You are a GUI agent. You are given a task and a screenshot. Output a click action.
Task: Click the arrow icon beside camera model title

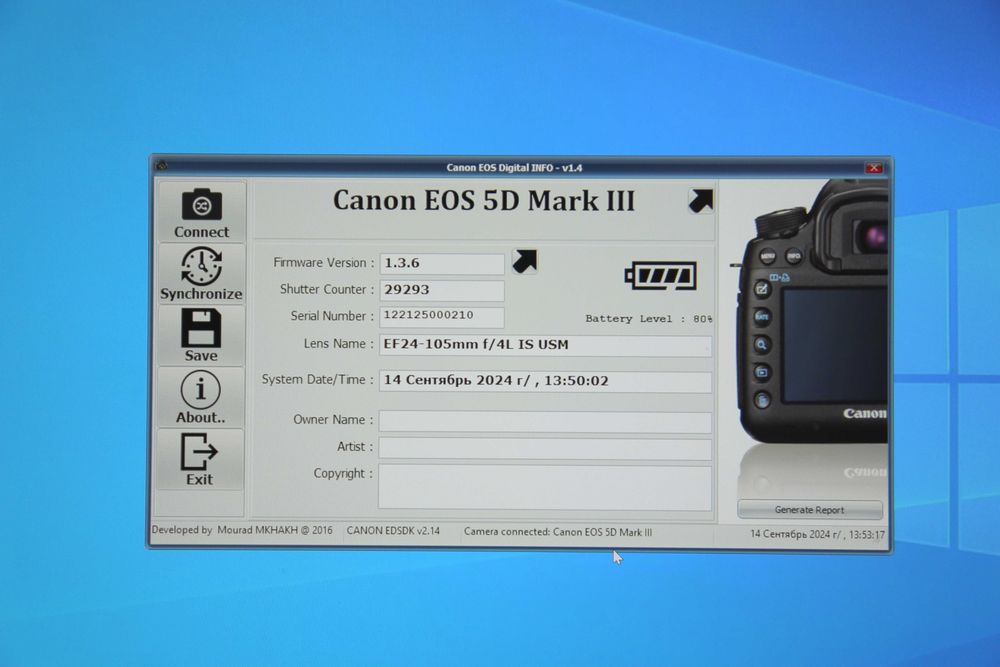click(x=700, y=200)
